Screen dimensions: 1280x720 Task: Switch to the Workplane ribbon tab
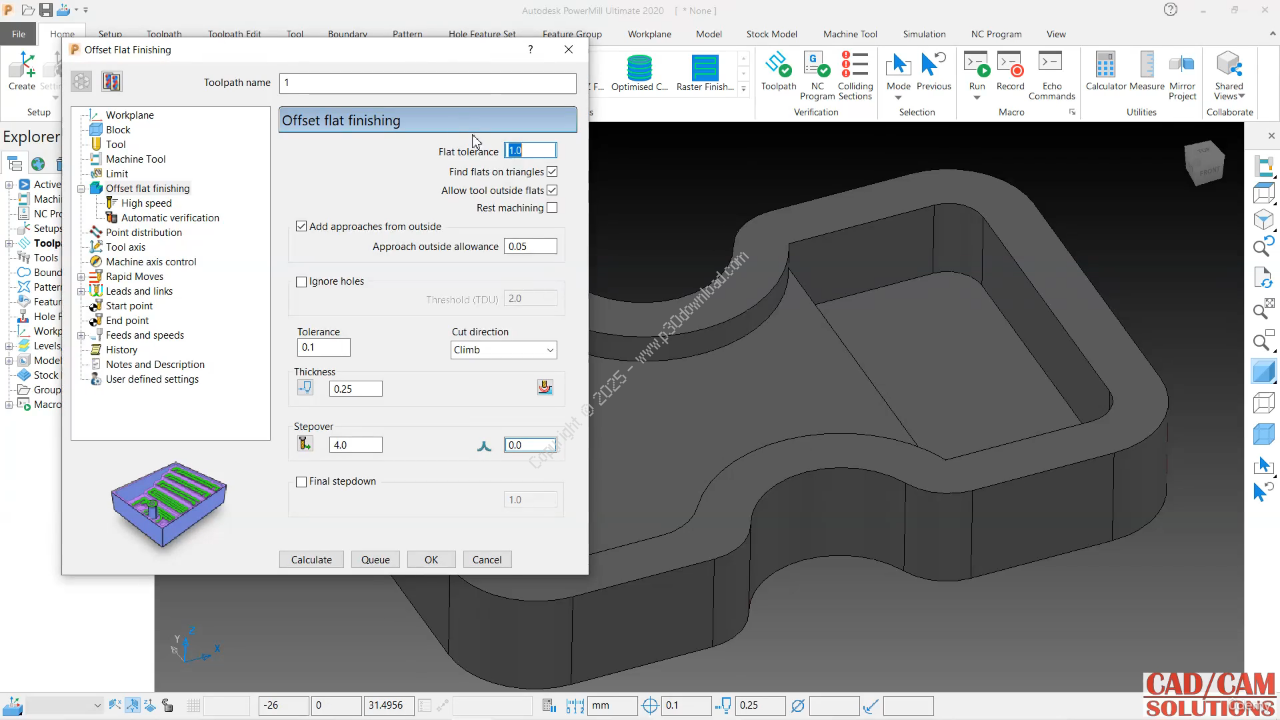[x=649, y=34]
